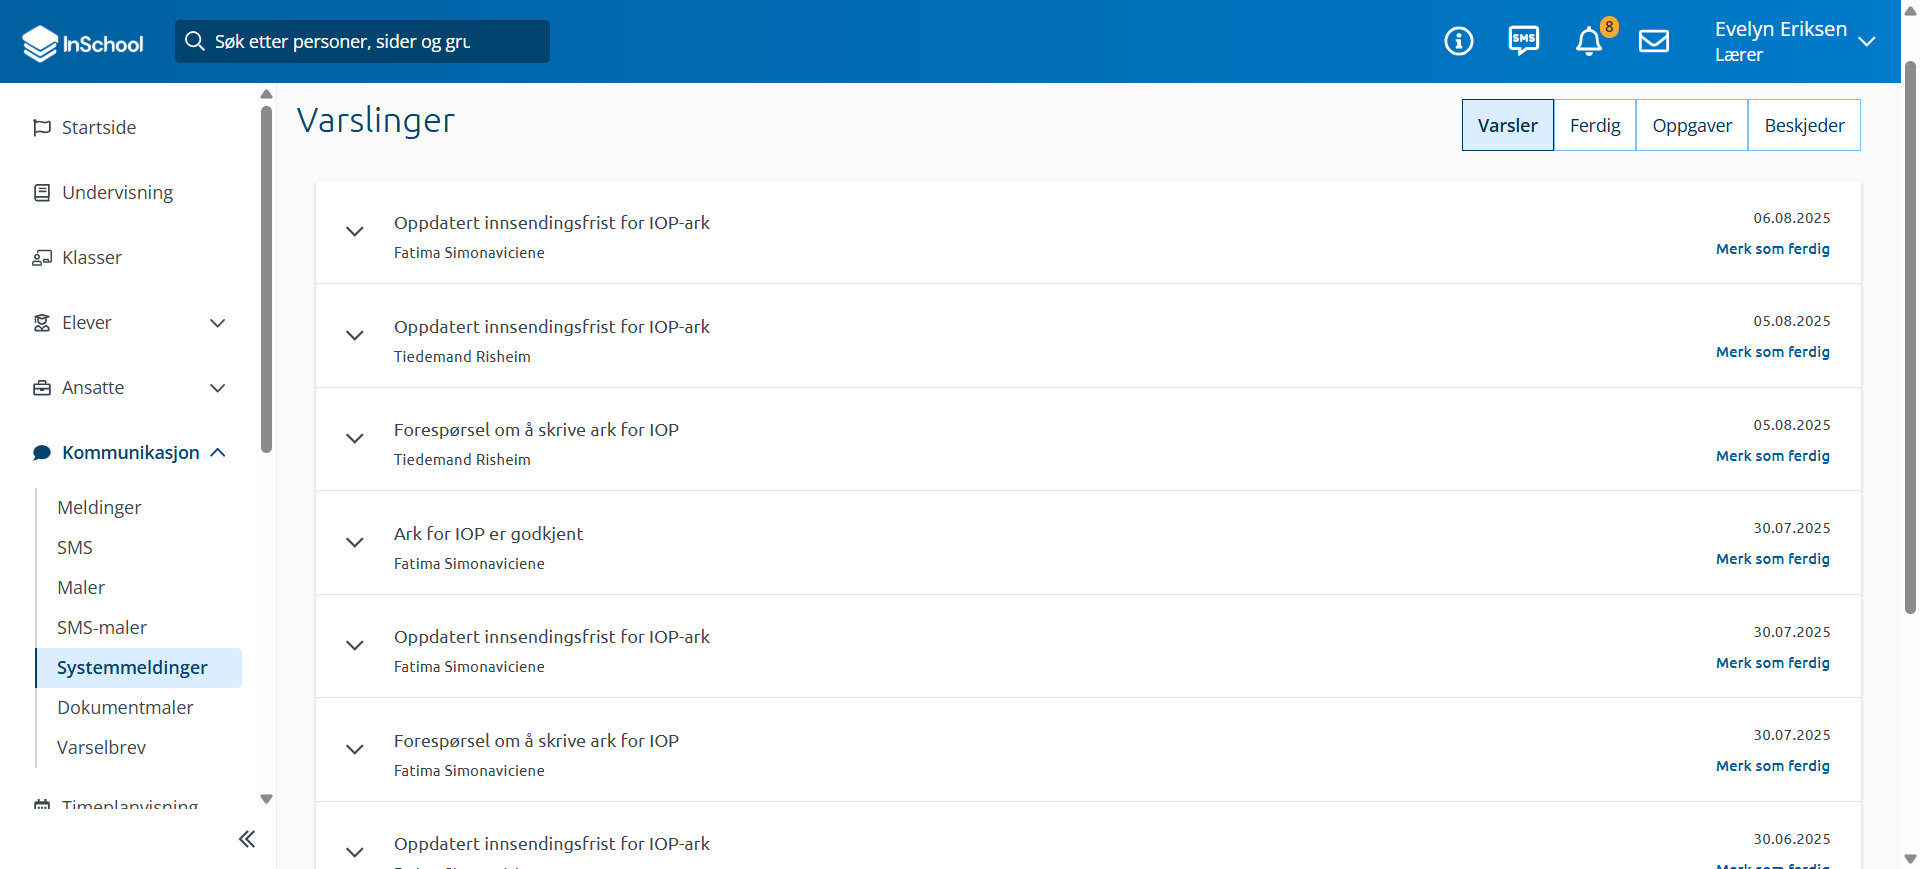Mark Ark for IOP er godkjent as ferdig
1920x869 pixels.
(x=1772, y=559)
